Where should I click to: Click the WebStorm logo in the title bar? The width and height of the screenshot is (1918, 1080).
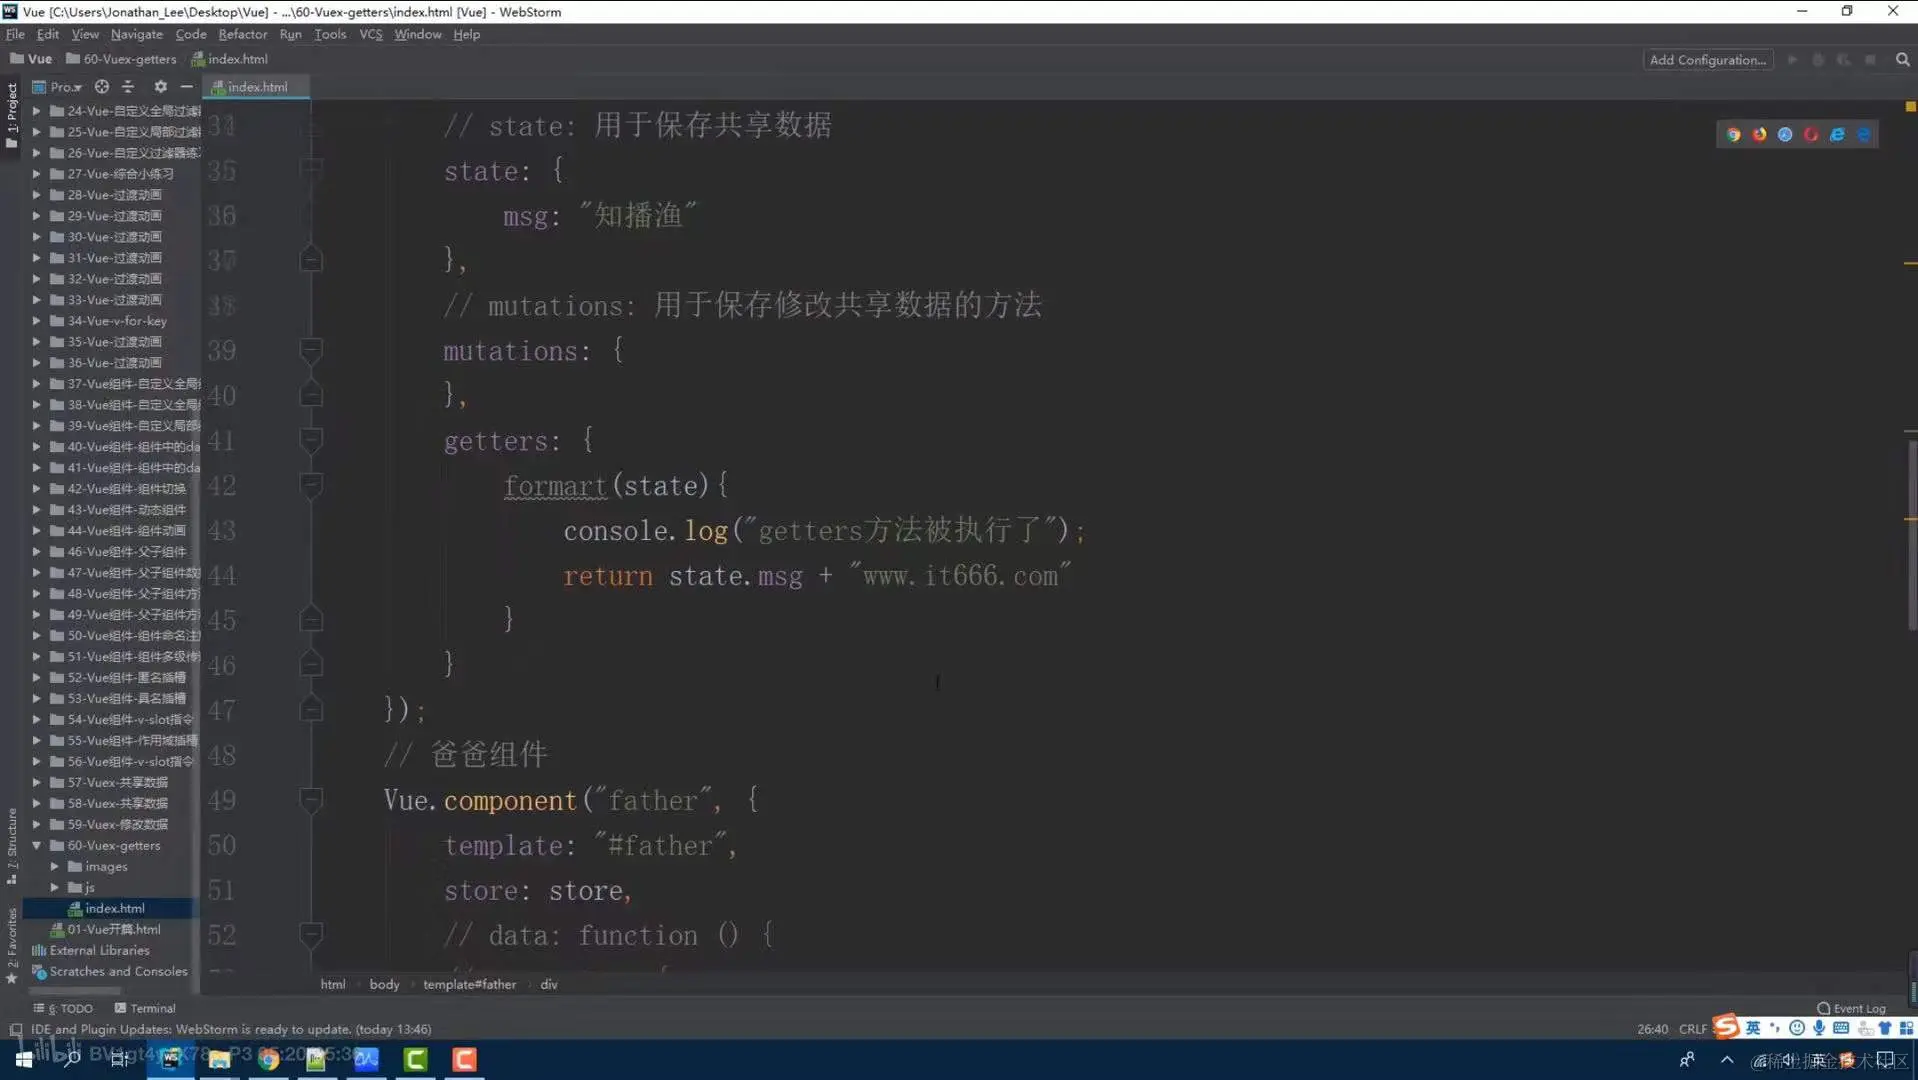[9, 11]
